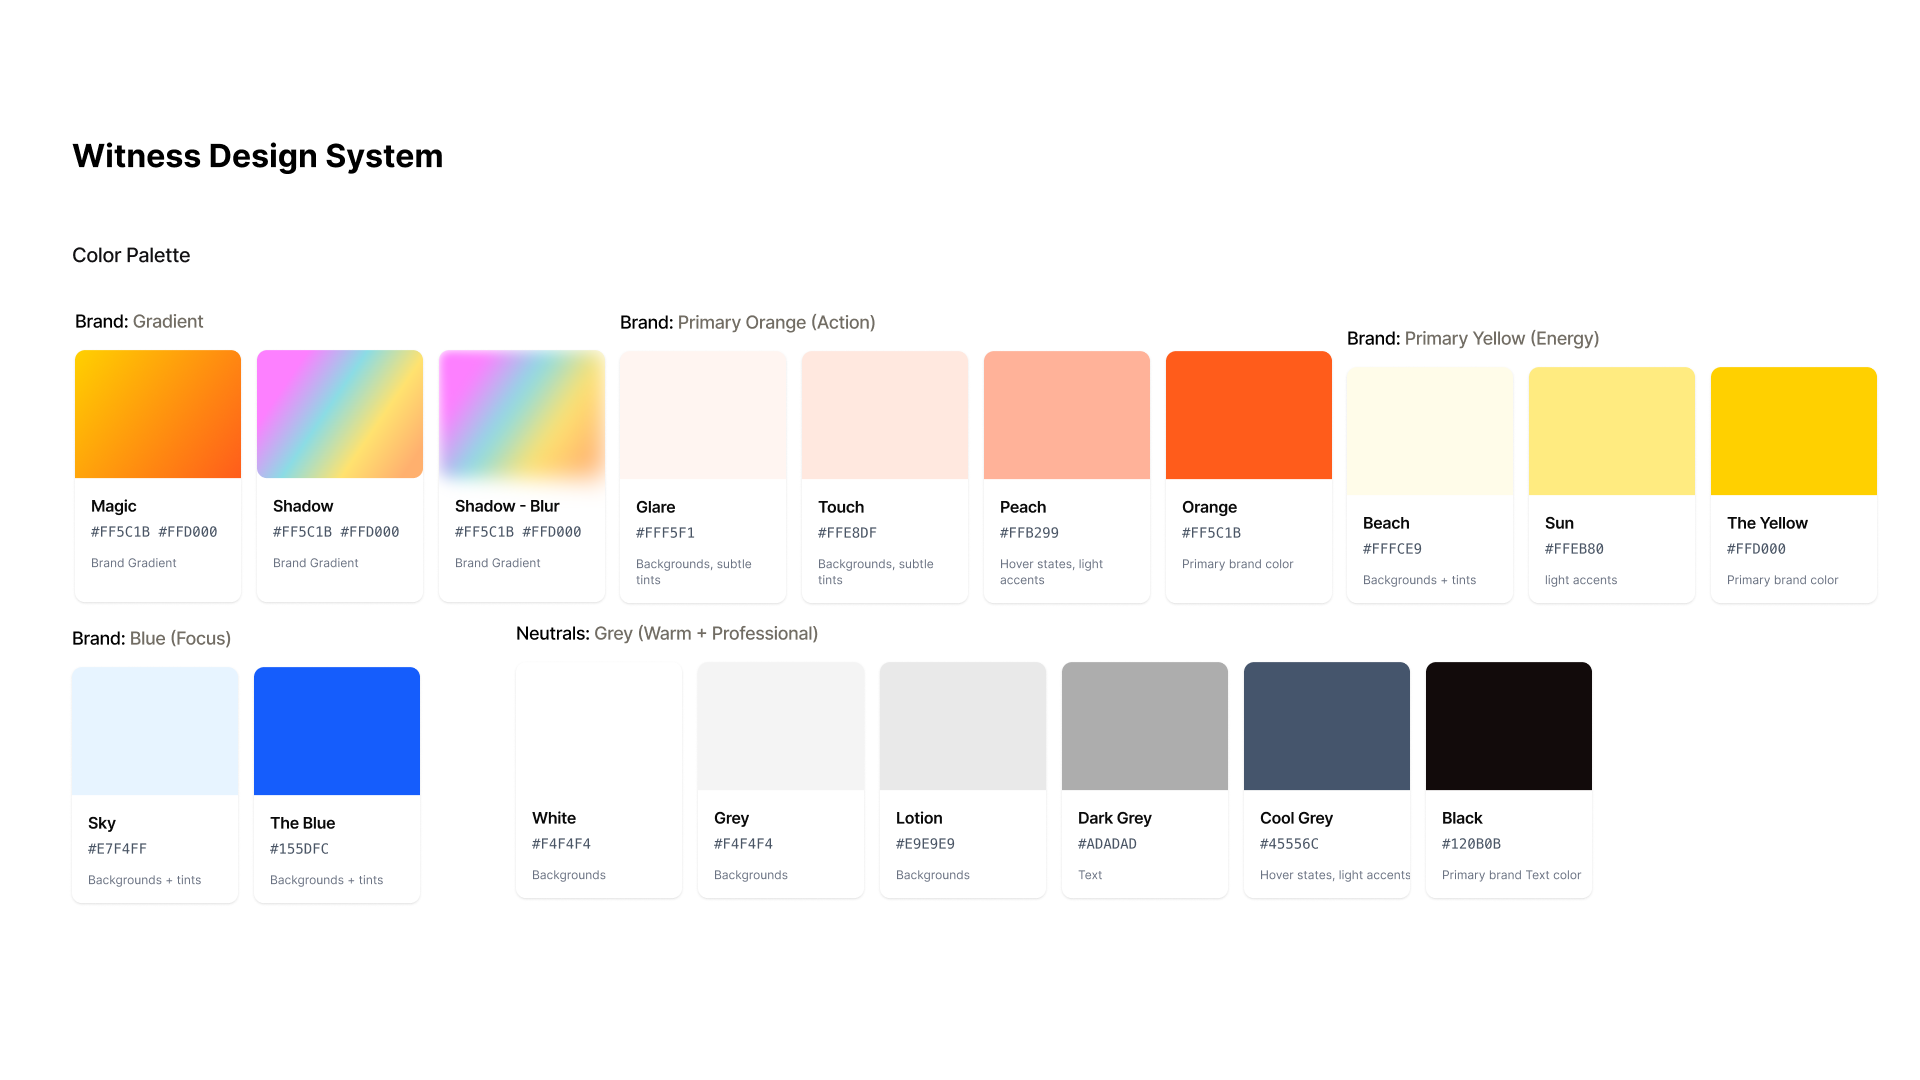
Task: Select the Beach color swatch
Action: click(1430, 431)
